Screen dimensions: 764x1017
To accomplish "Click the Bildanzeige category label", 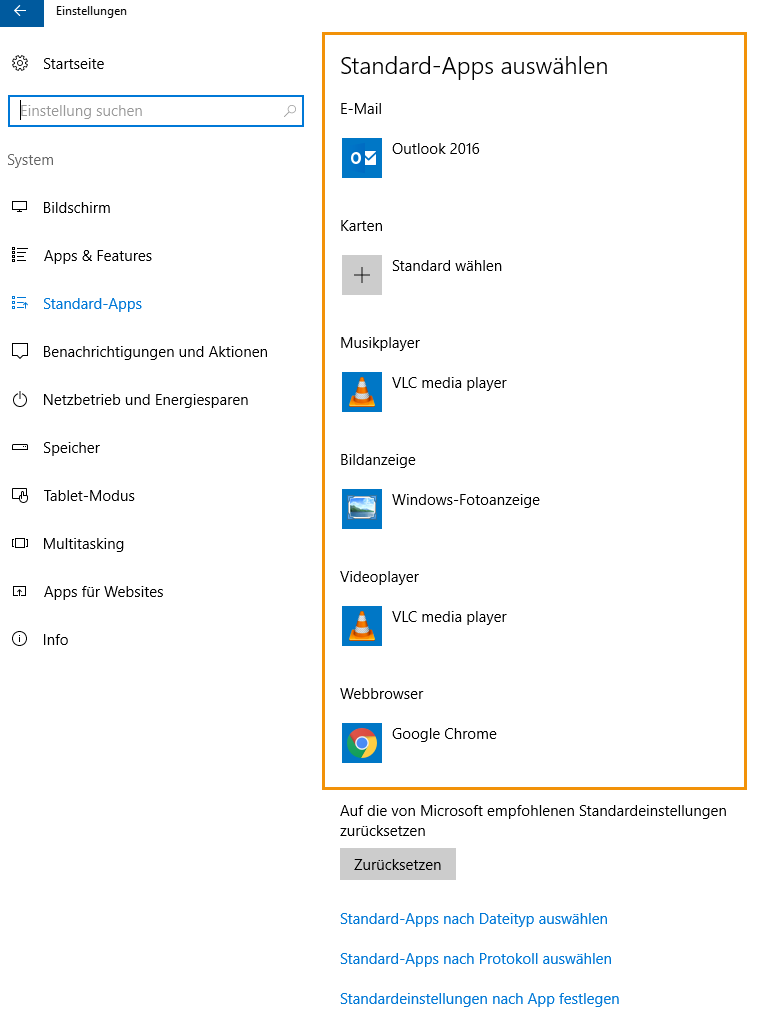I will [x=377, y=460].
